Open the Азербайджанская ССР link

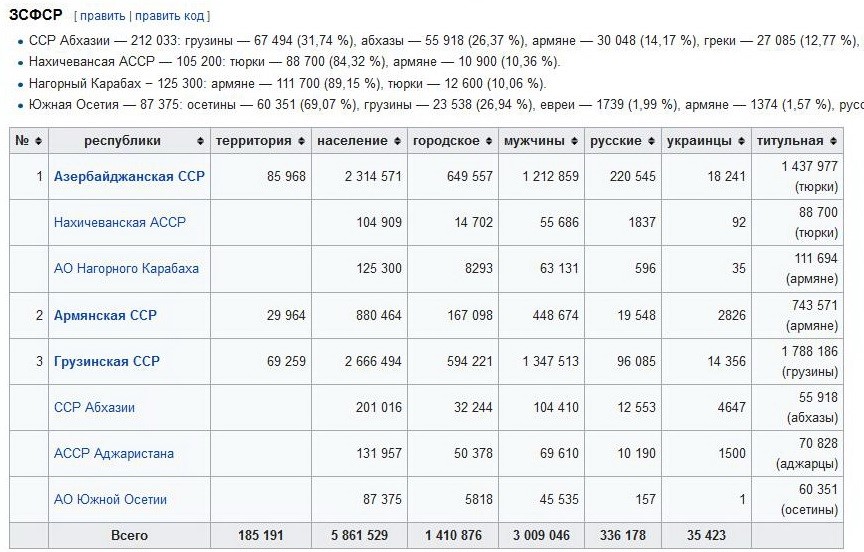[129, 177]
